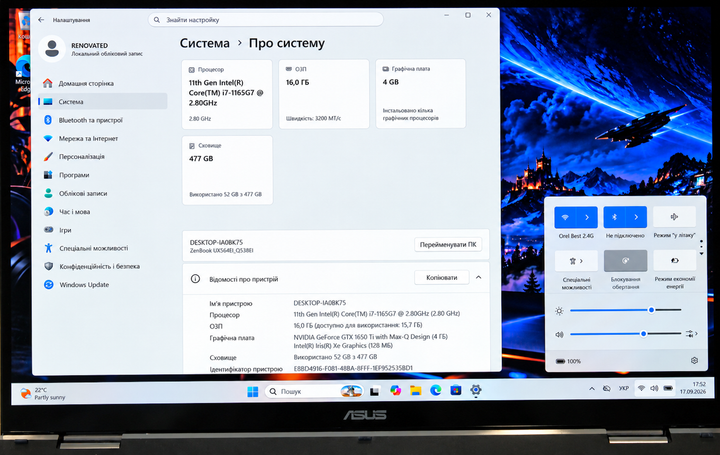Go back with the Settings back arrow
The width and height of the screenshot is (720, 455).
point(41,20)
